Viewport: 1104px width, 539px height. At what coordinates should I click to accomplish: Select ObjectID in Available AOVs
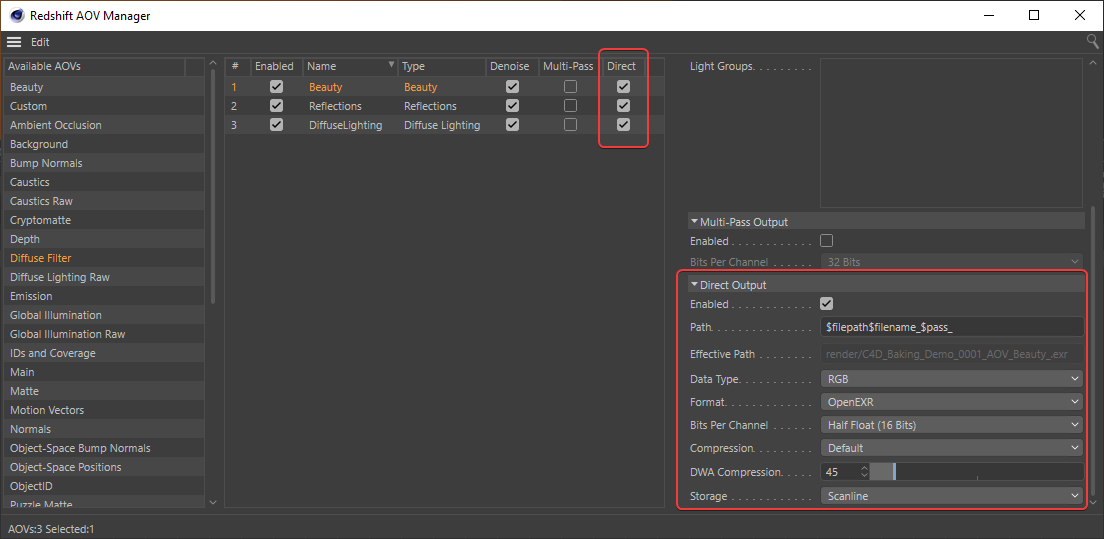pyautogui.click(x=104, y=486)
